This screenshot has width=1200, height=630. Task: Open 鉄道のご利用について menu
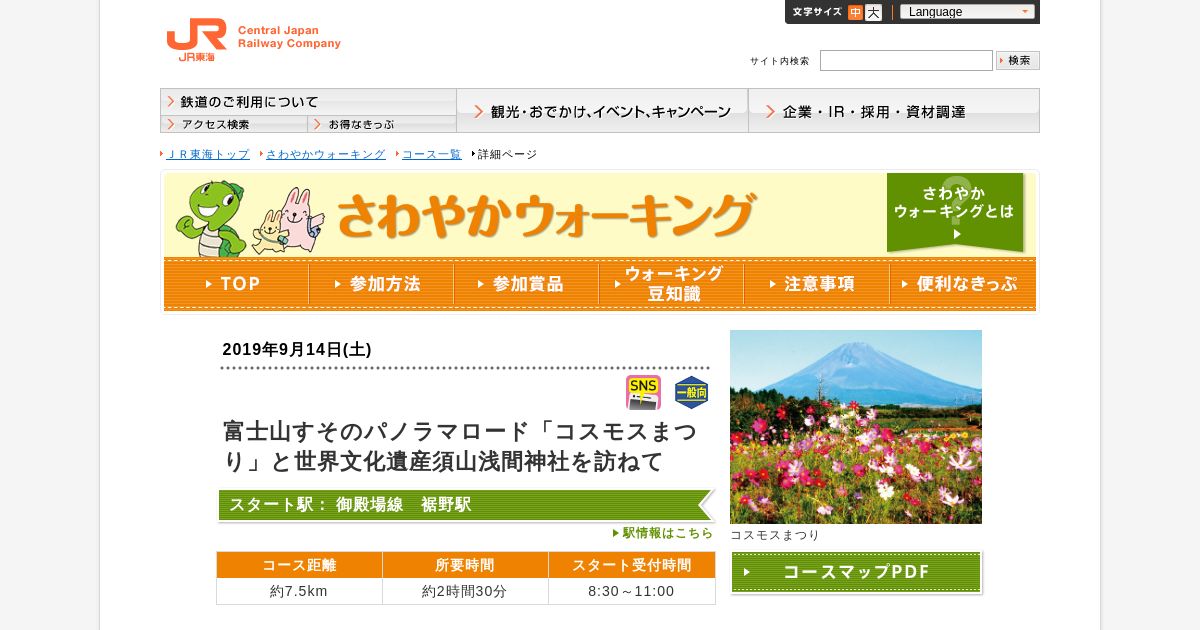[x=308, y=102]
